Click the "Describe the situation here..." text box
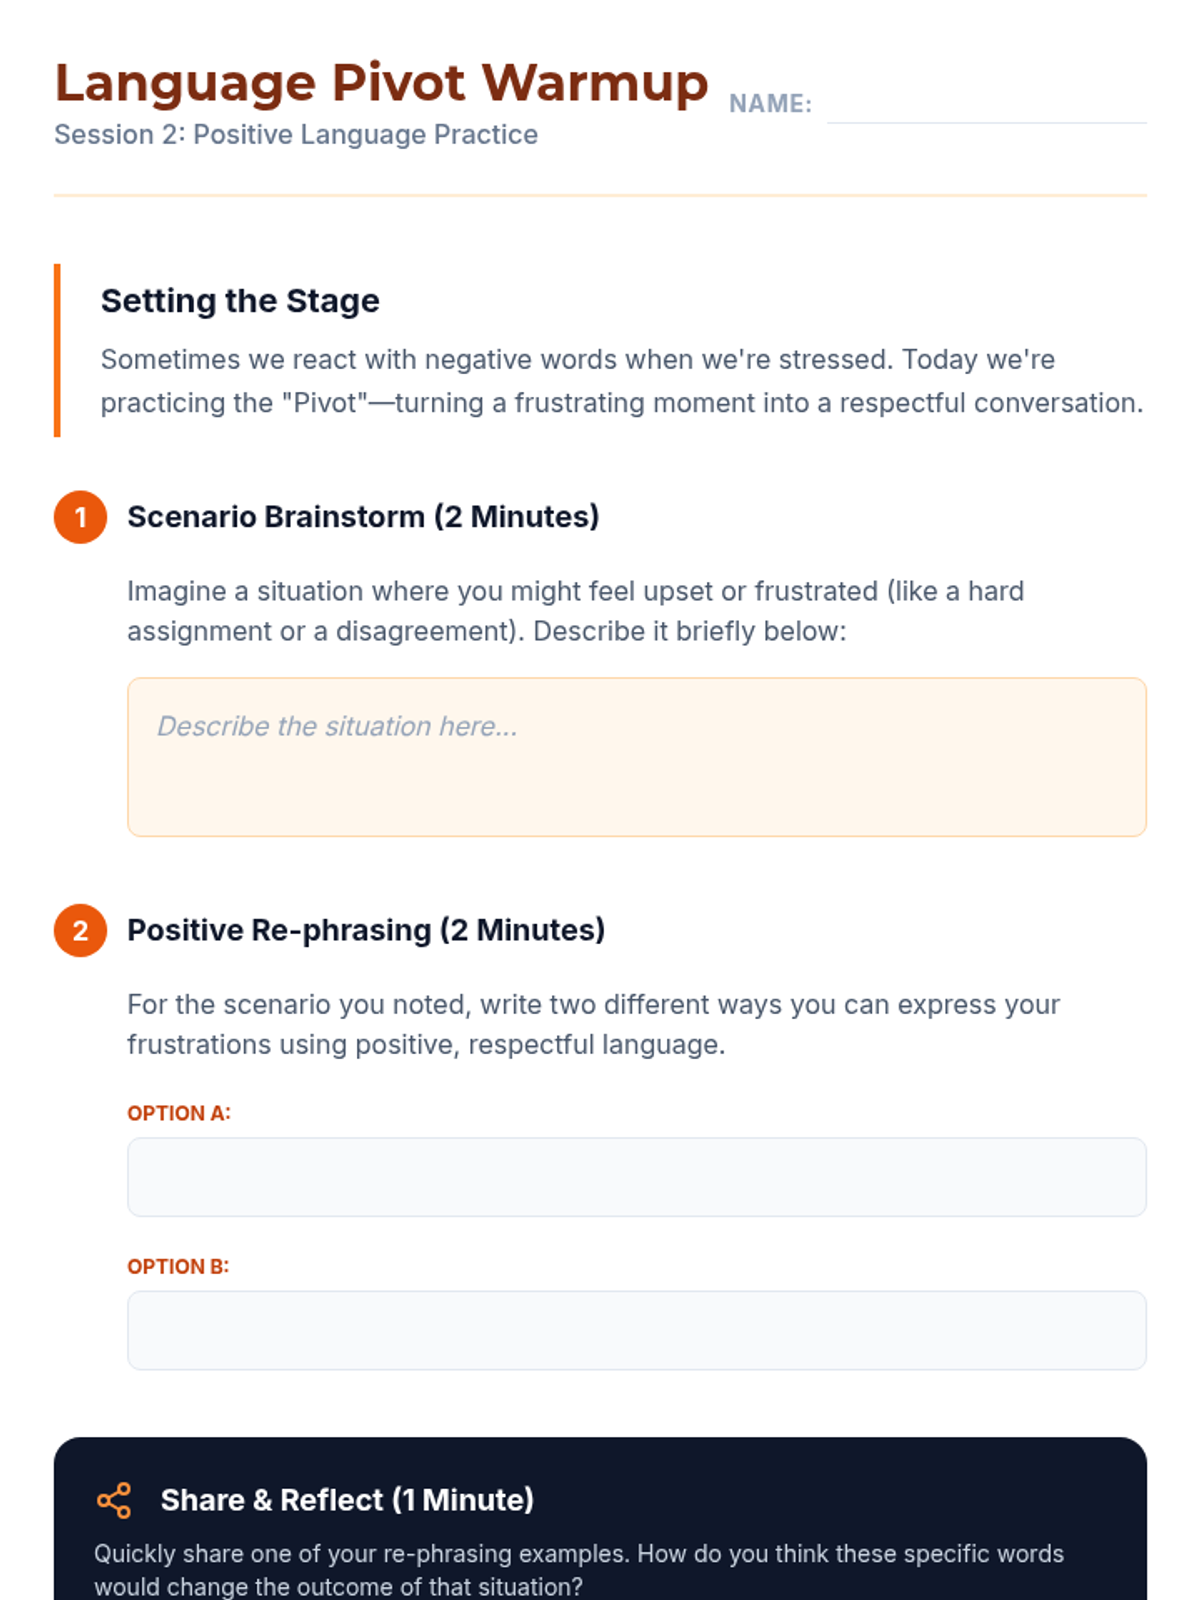 click(636, 757)
